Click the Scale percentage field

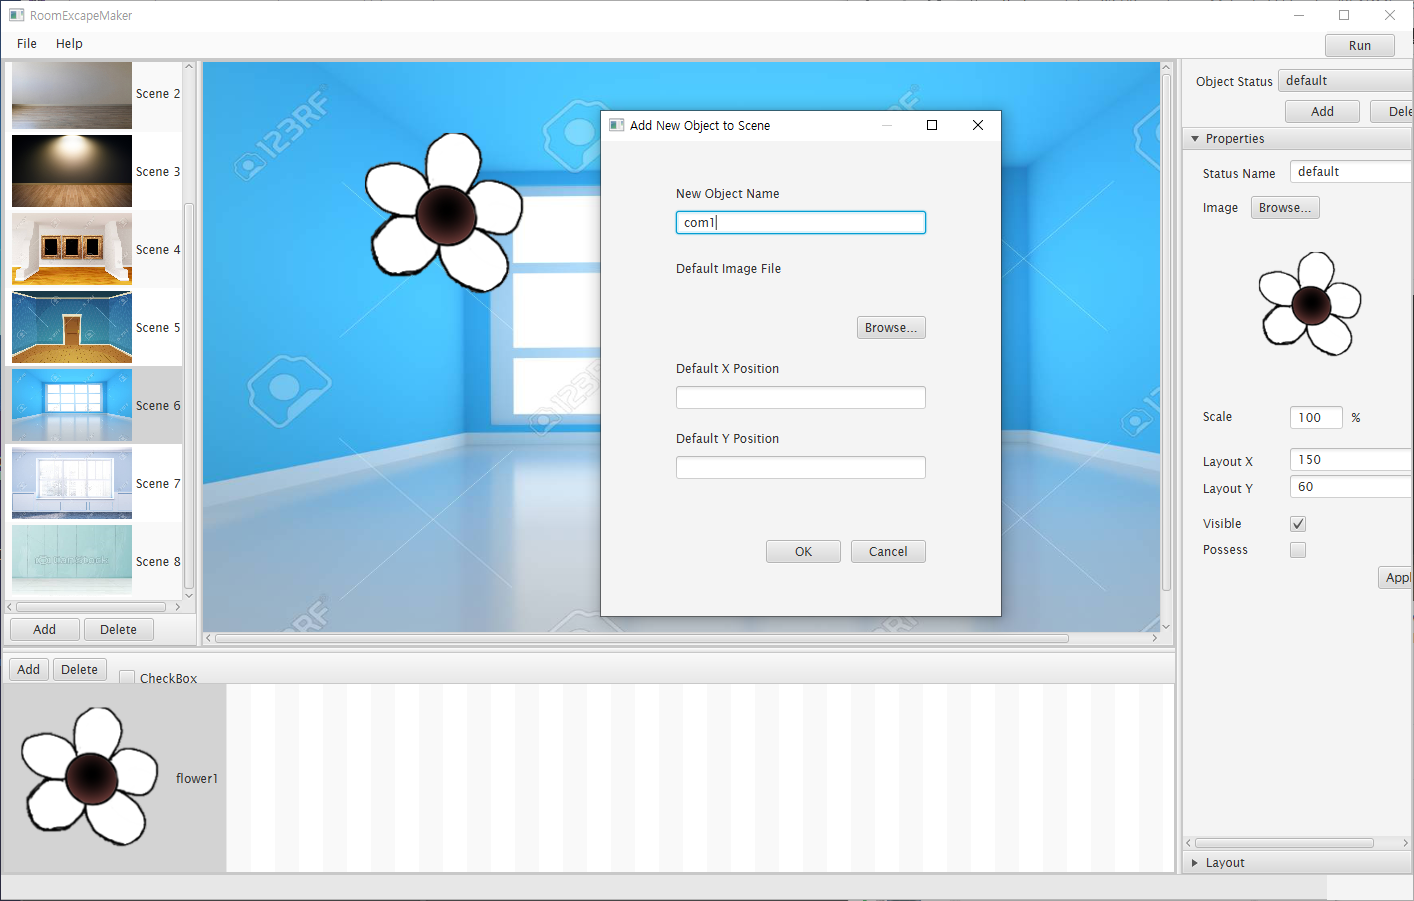(x=1316, y=418)
